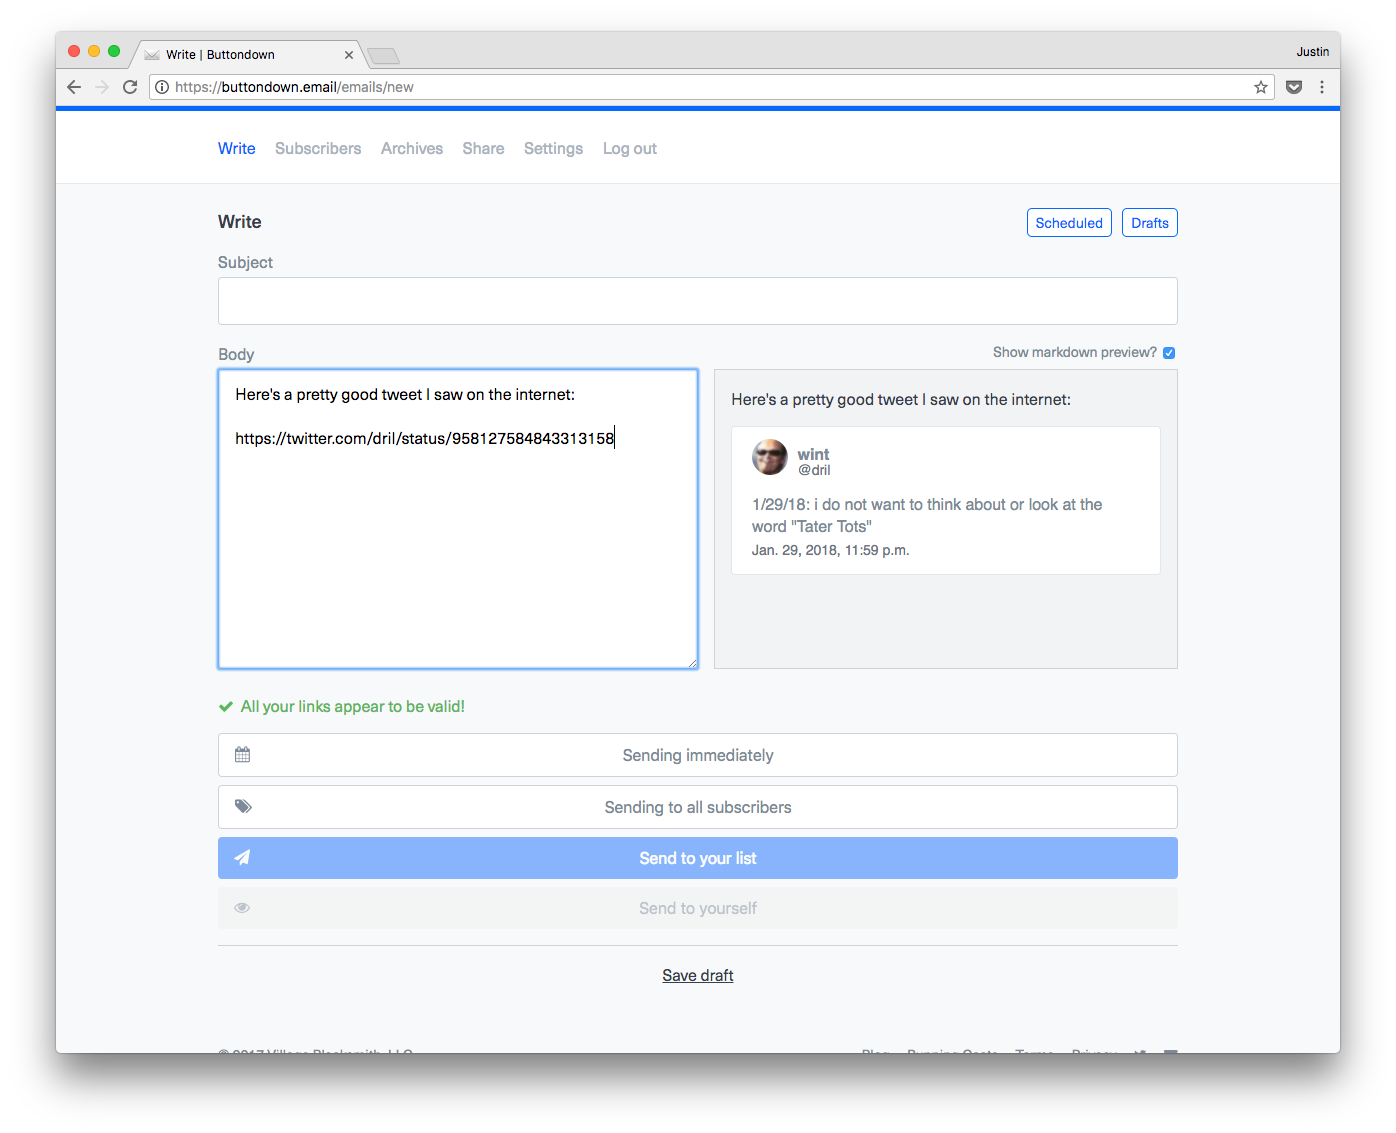Reload the page with the refresh icon
Screen dimensions: 1396x1133
tap(130, 87)
